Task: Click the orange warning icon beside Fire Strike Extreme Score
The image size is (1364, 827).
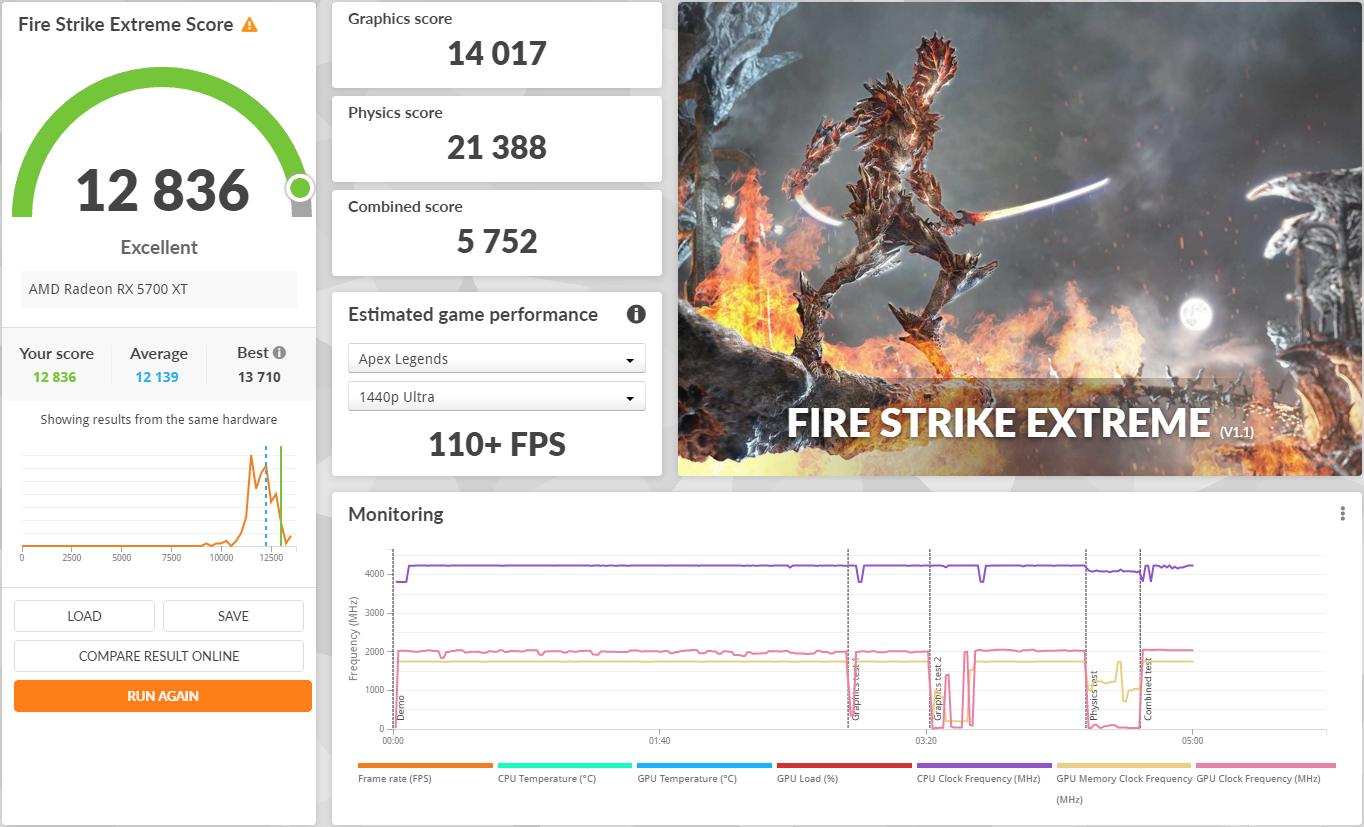Action: (250, 24)
